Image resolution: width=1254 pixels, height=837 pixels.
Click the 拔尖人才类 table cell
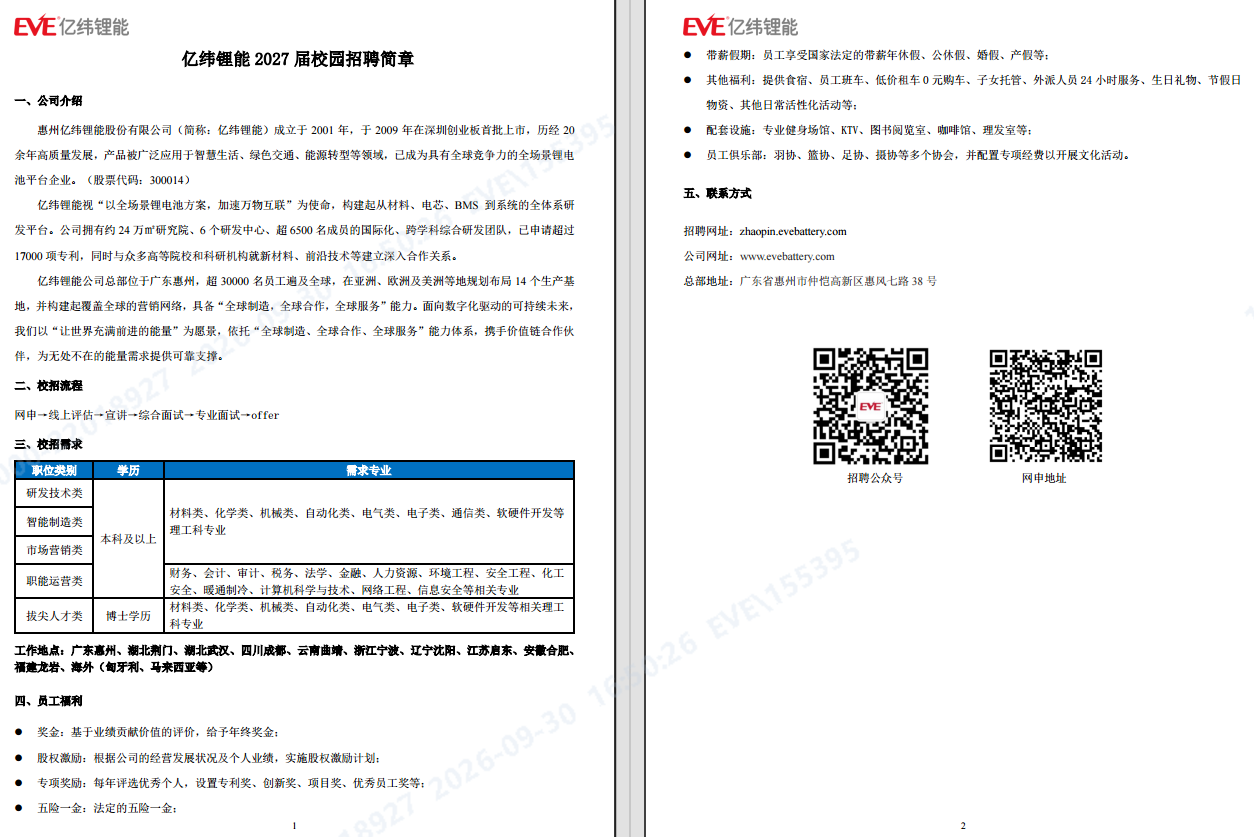pos(54,616)
